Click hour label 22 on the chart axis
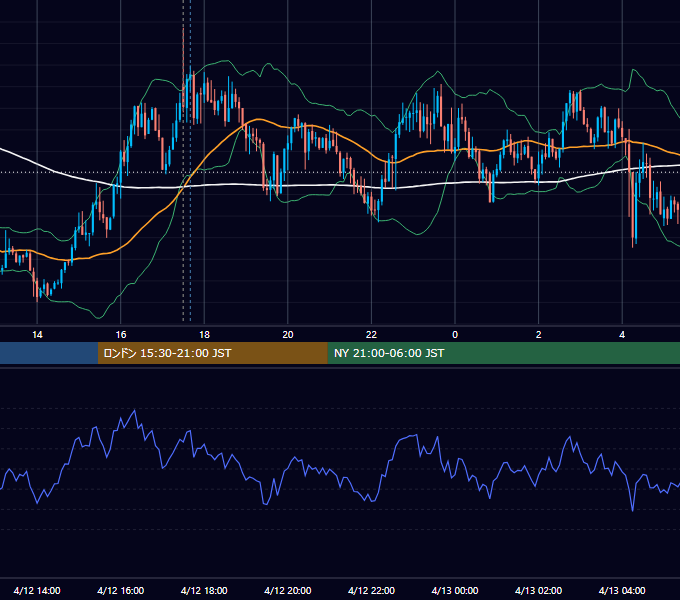680x600 pixels. (372, 335)
